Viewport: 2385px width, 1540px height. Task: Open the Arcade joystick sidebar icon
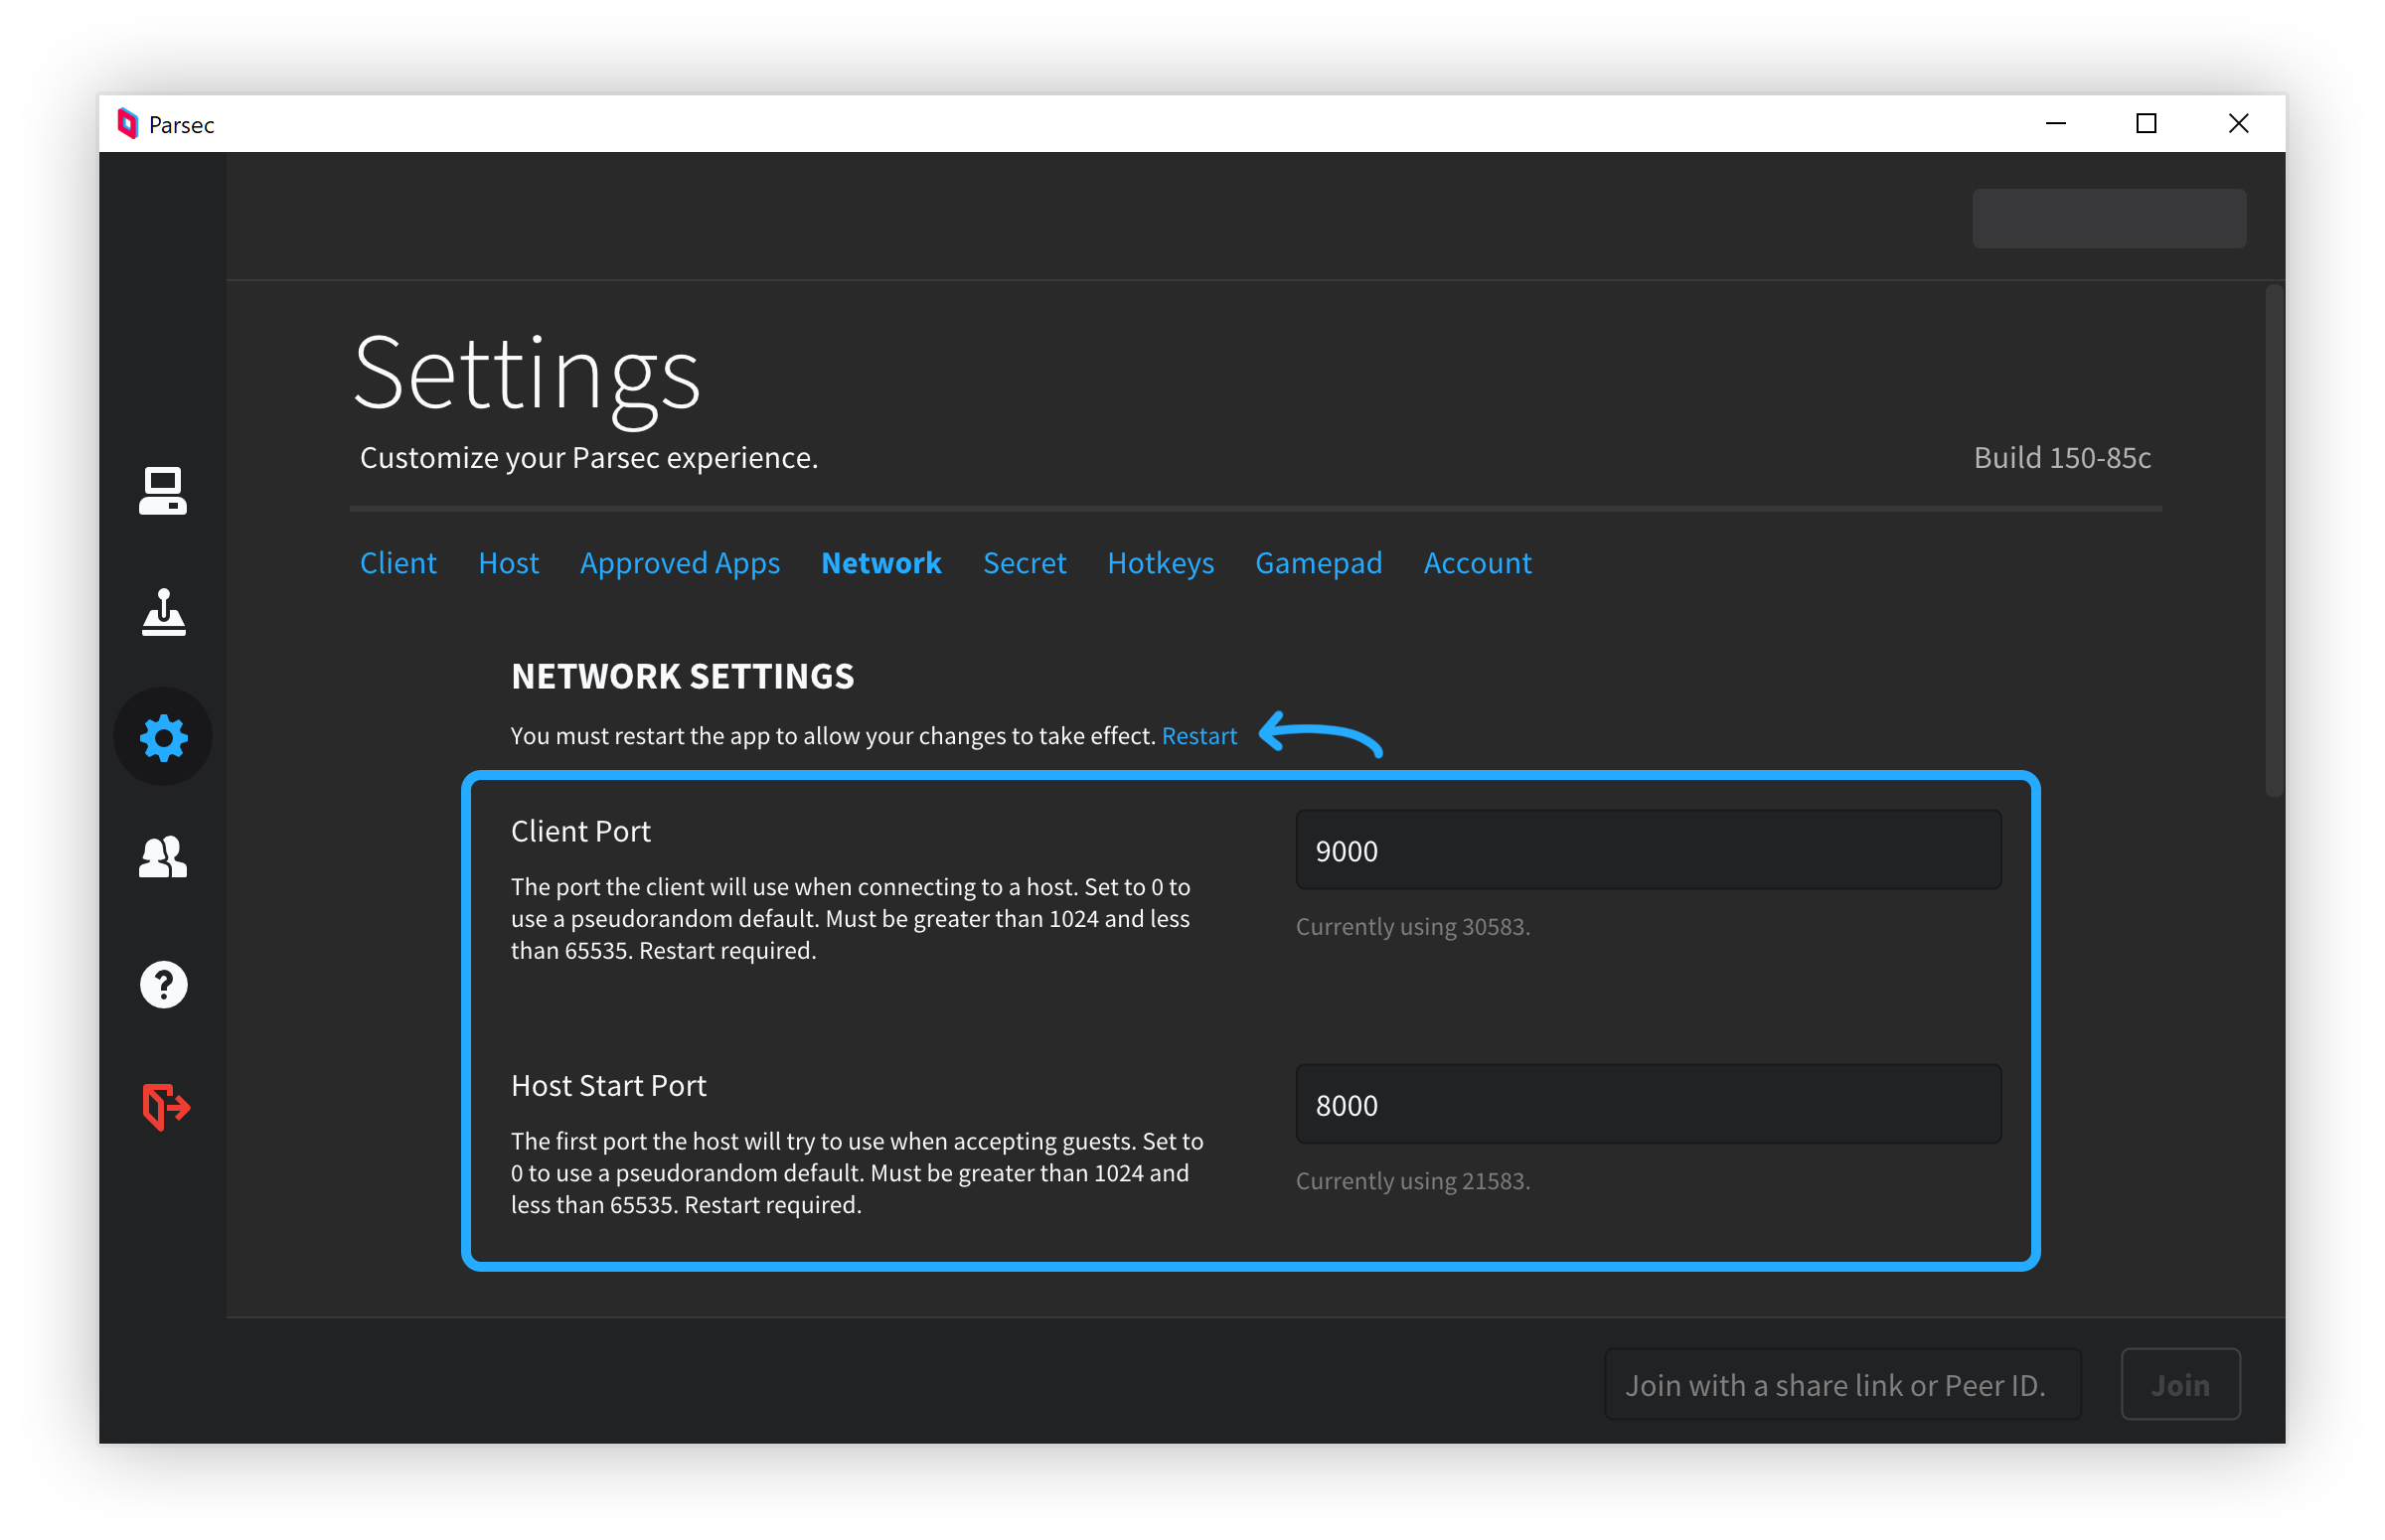click(x=163, y=612)
